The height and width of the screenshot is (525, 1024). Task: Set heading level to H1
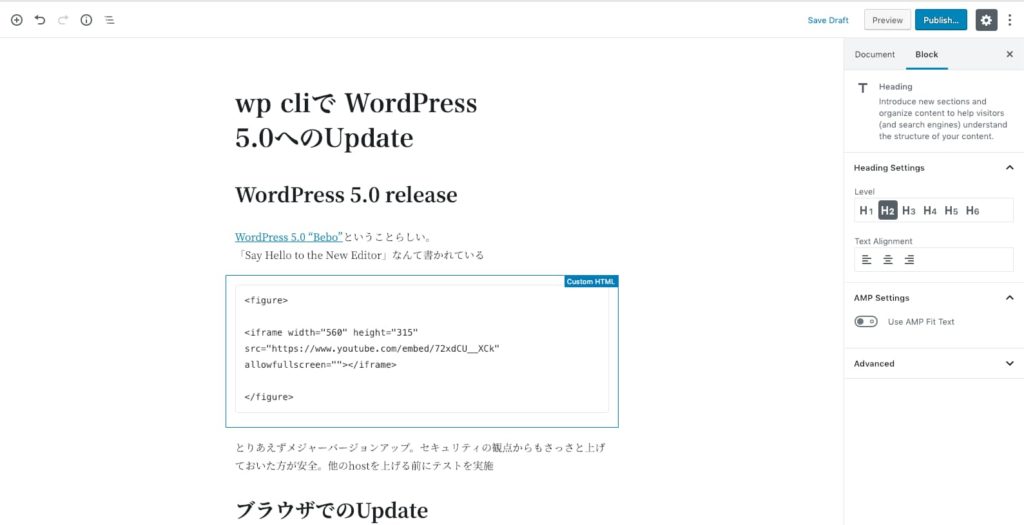[866, 210]
